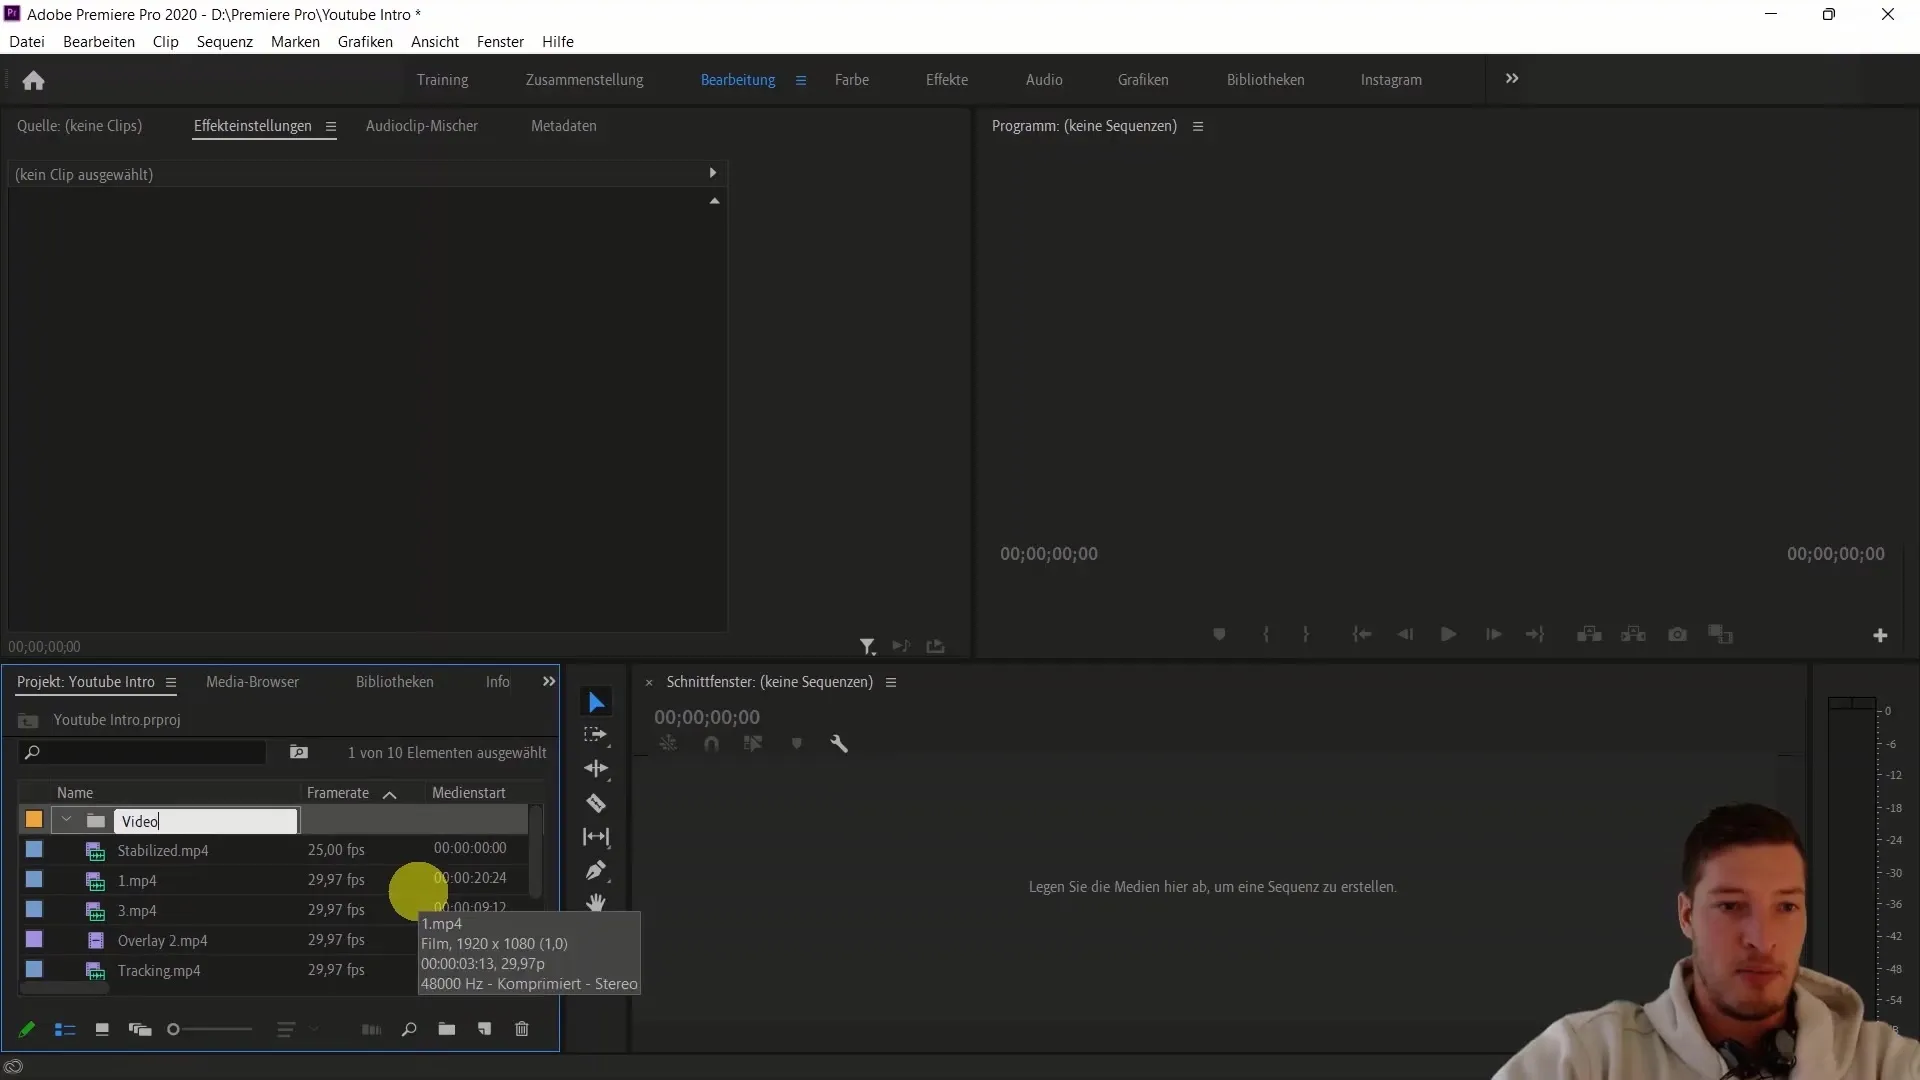Open Schnittfenster panel menu

891,683
